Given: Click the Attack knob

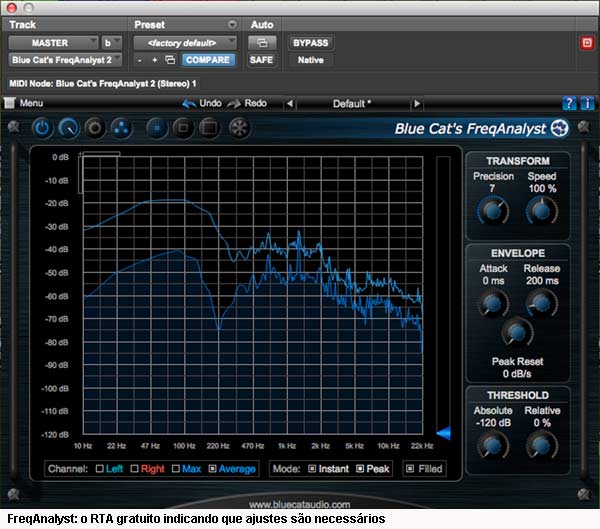Looking at the screenshot, I should [x=493, y=303].
